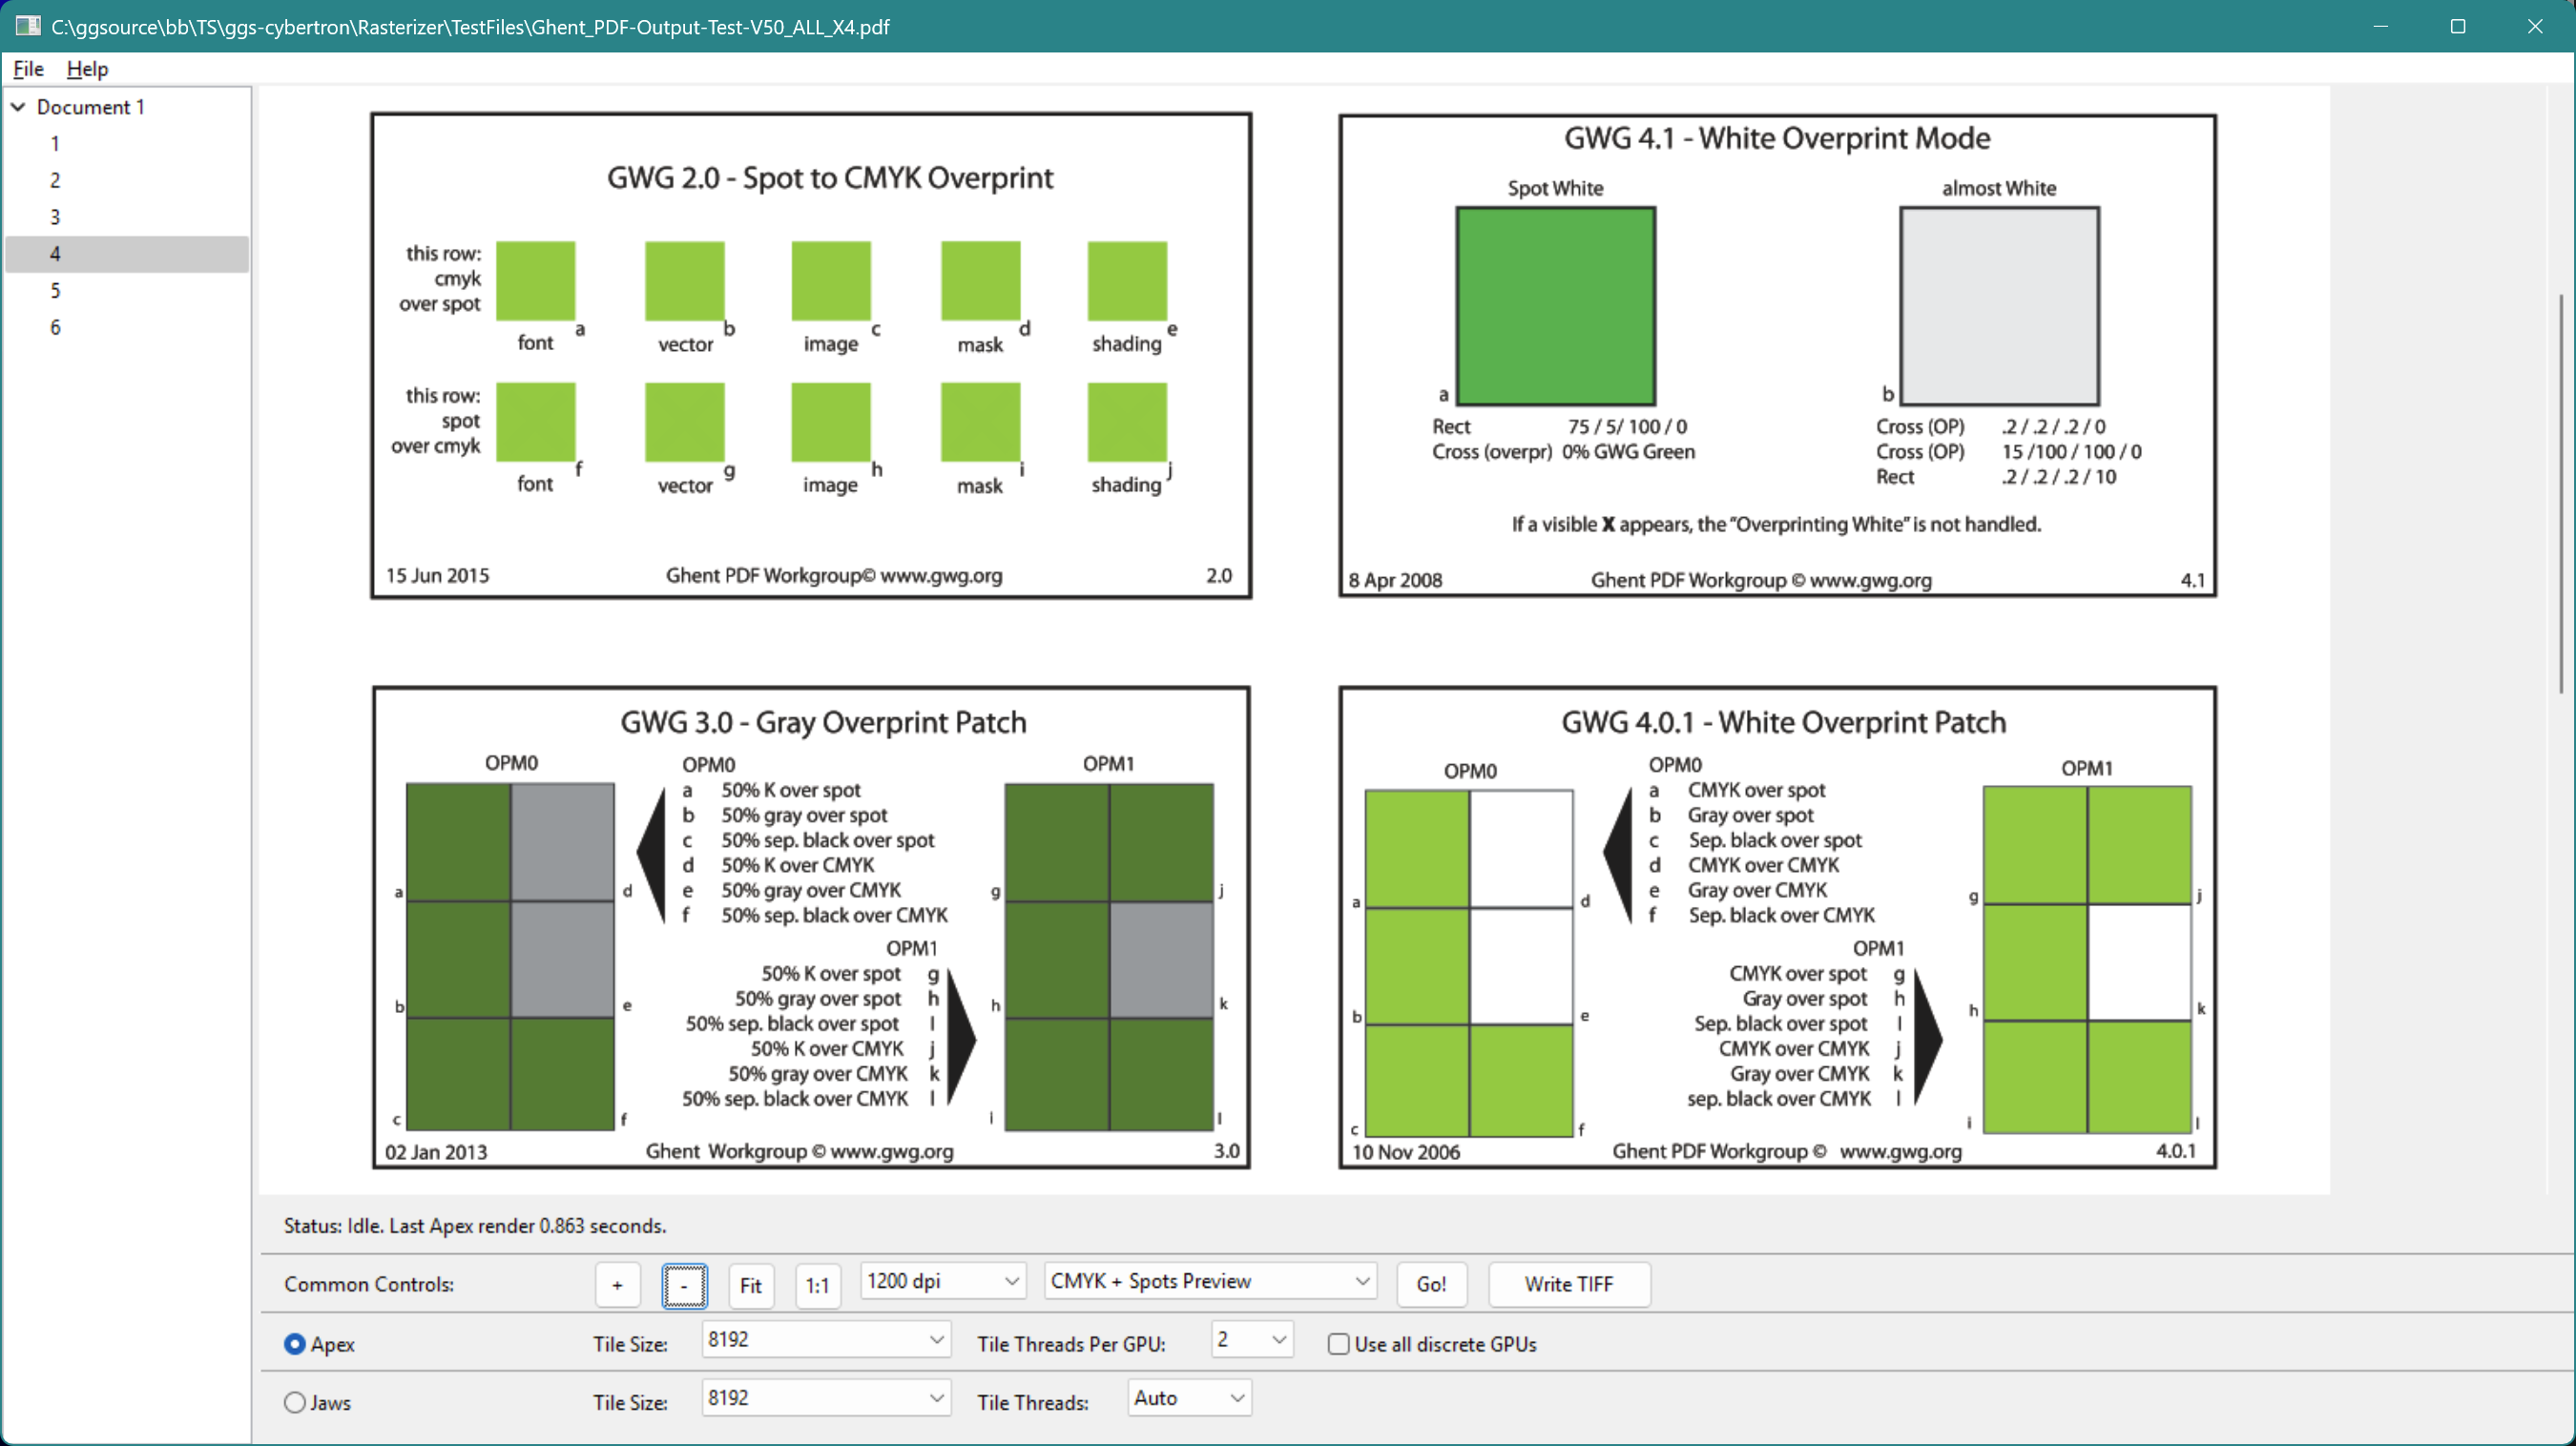Image resolution: width=2576 pixels, height=1446 pixels.
Task: Close the window with X button
Action: tap(2534, 26)
